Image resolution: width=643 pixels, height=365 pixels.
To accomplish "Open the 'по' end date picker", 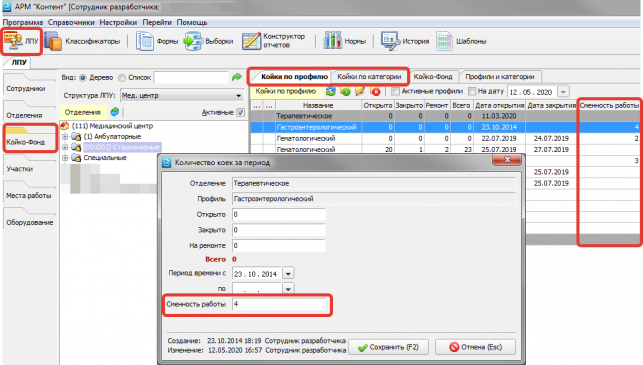I will coord(288,289).
